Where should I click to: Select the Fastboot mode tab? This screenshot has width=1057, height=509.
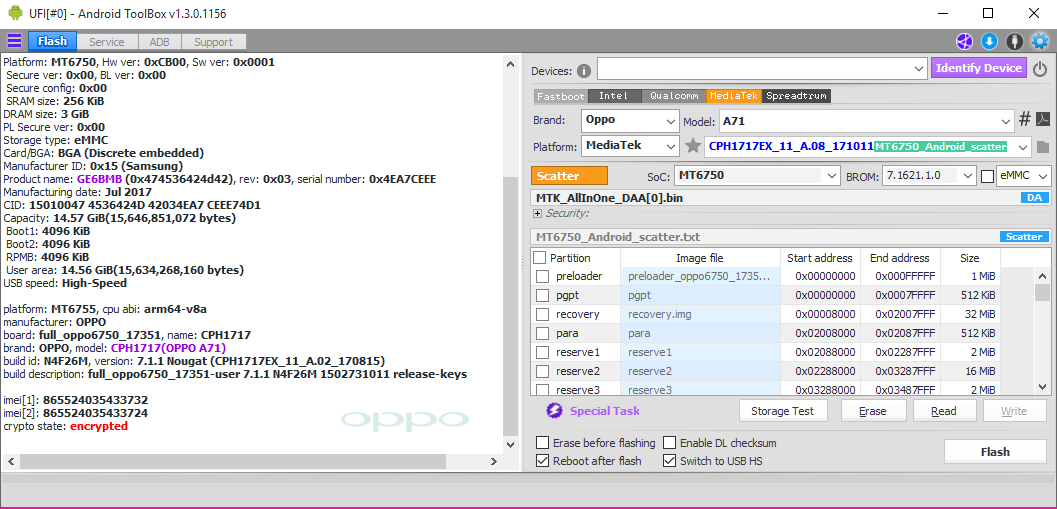pos(561,96)
